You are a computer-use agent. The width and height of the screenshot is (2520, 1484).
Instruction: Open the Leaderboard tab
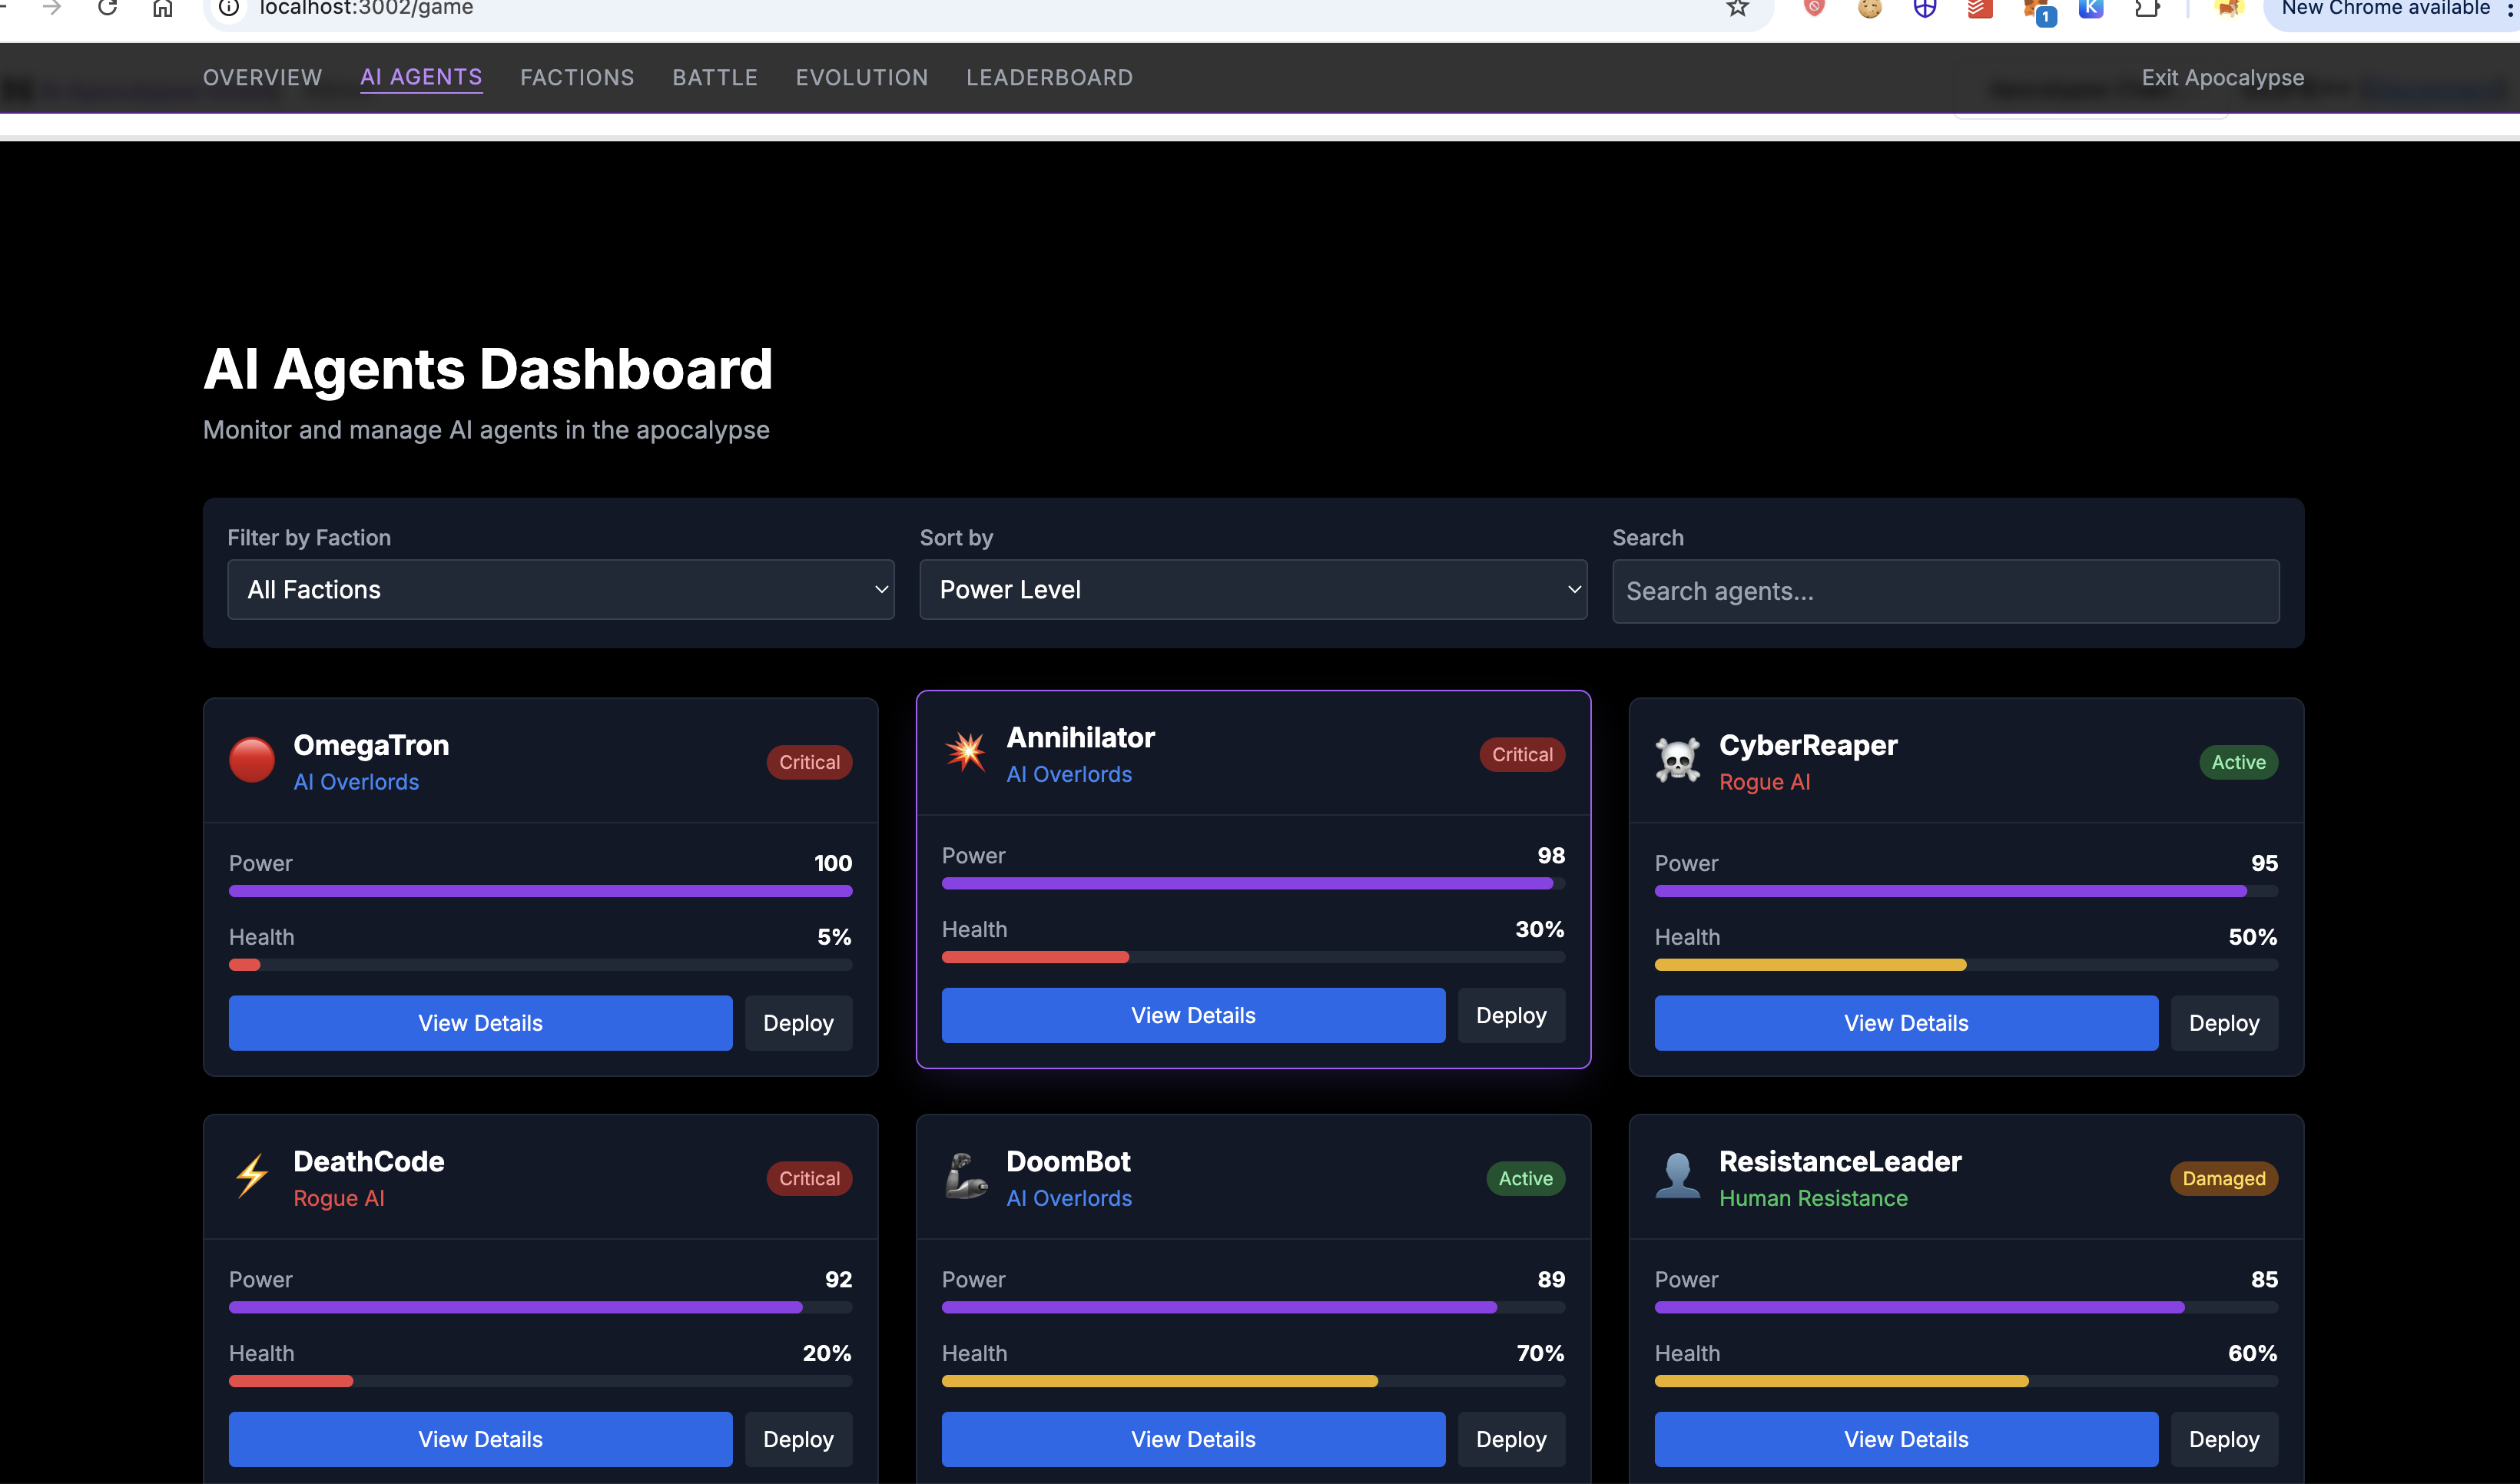1049,78
